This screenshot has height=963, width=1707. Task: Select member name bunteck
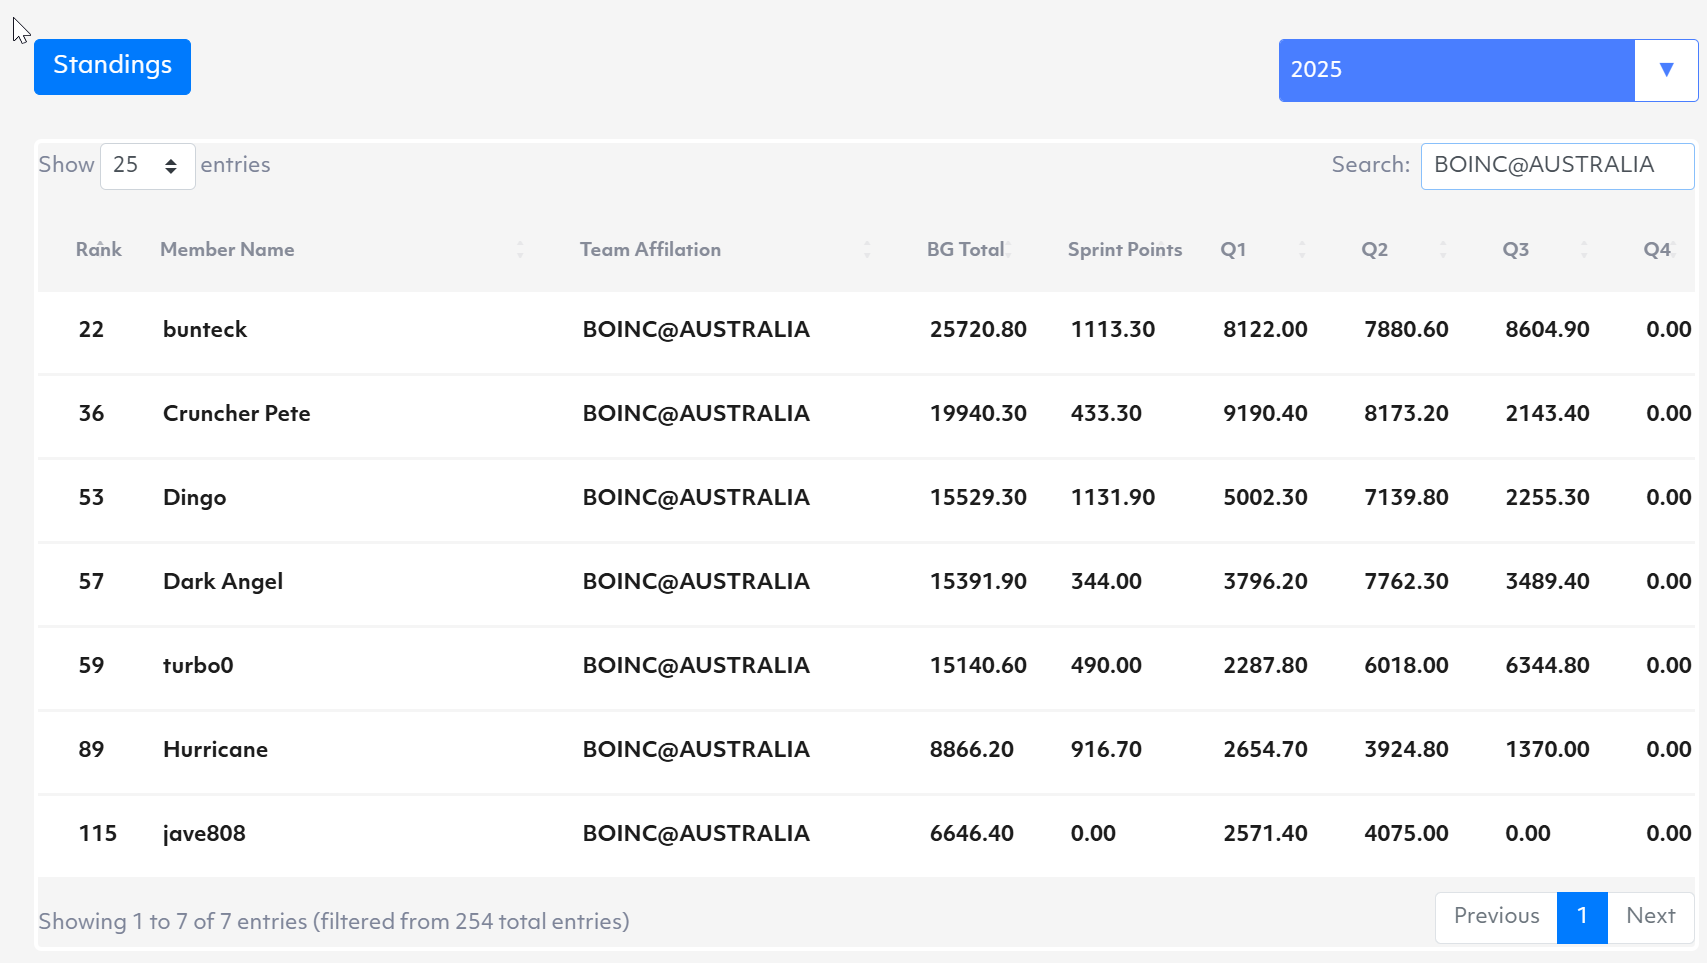[205, 330]
